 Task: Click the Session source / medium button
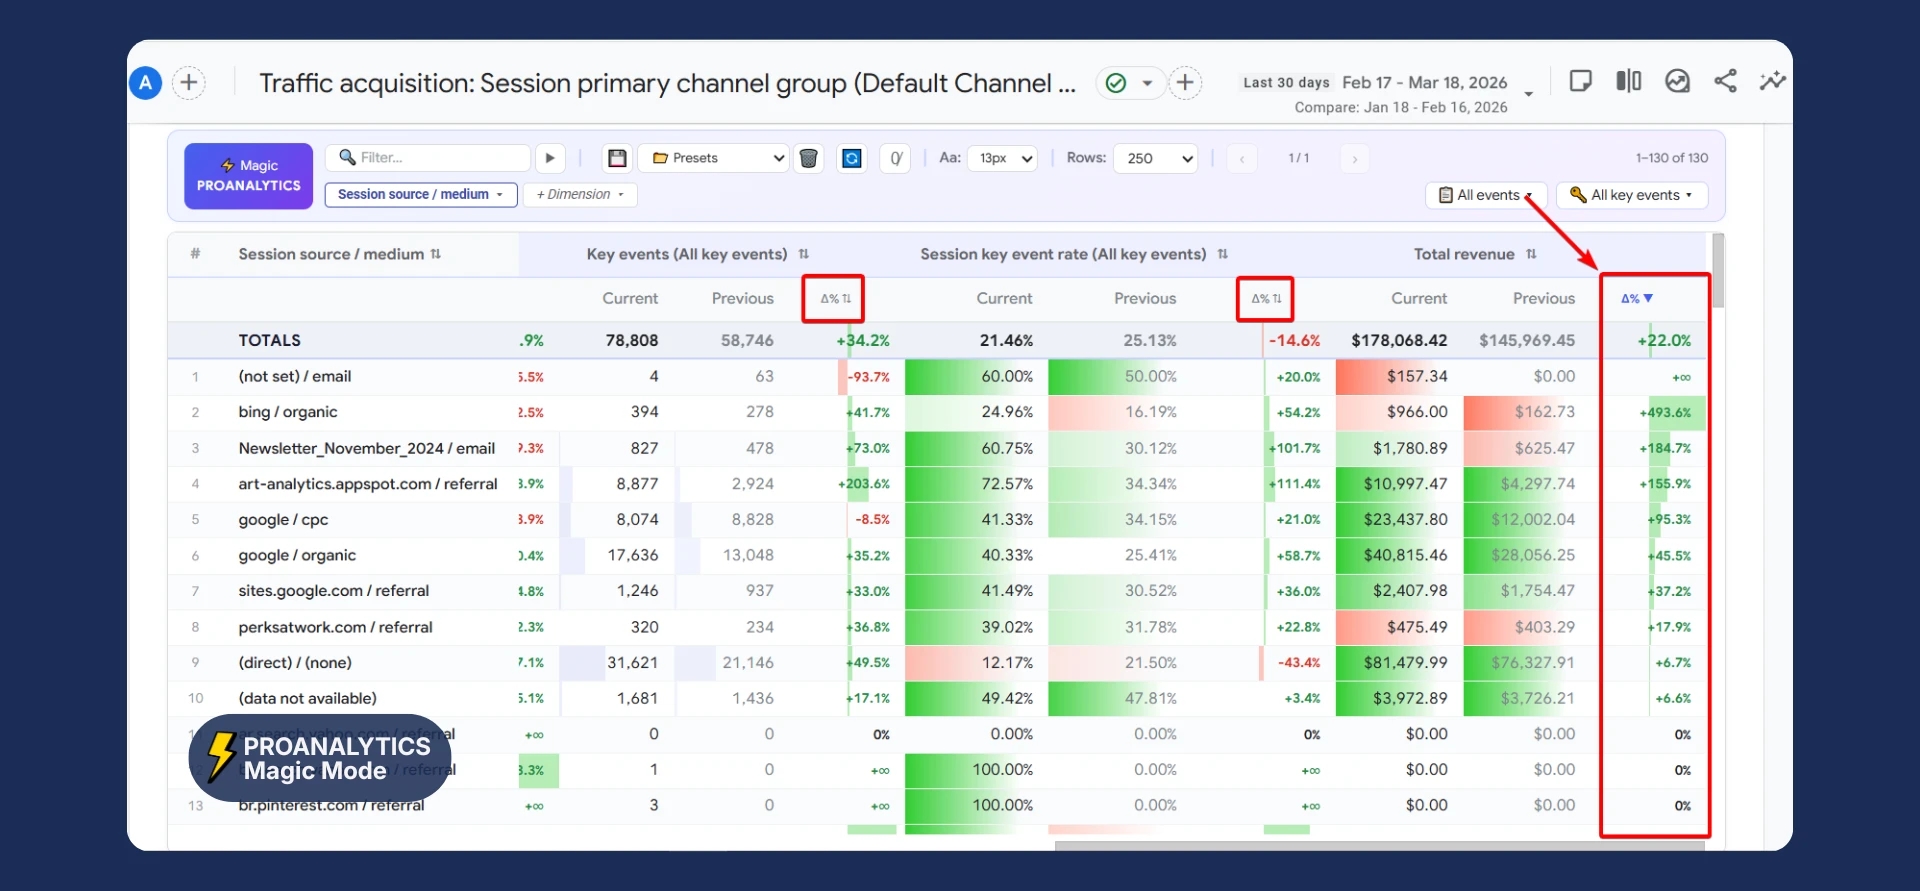420,194
